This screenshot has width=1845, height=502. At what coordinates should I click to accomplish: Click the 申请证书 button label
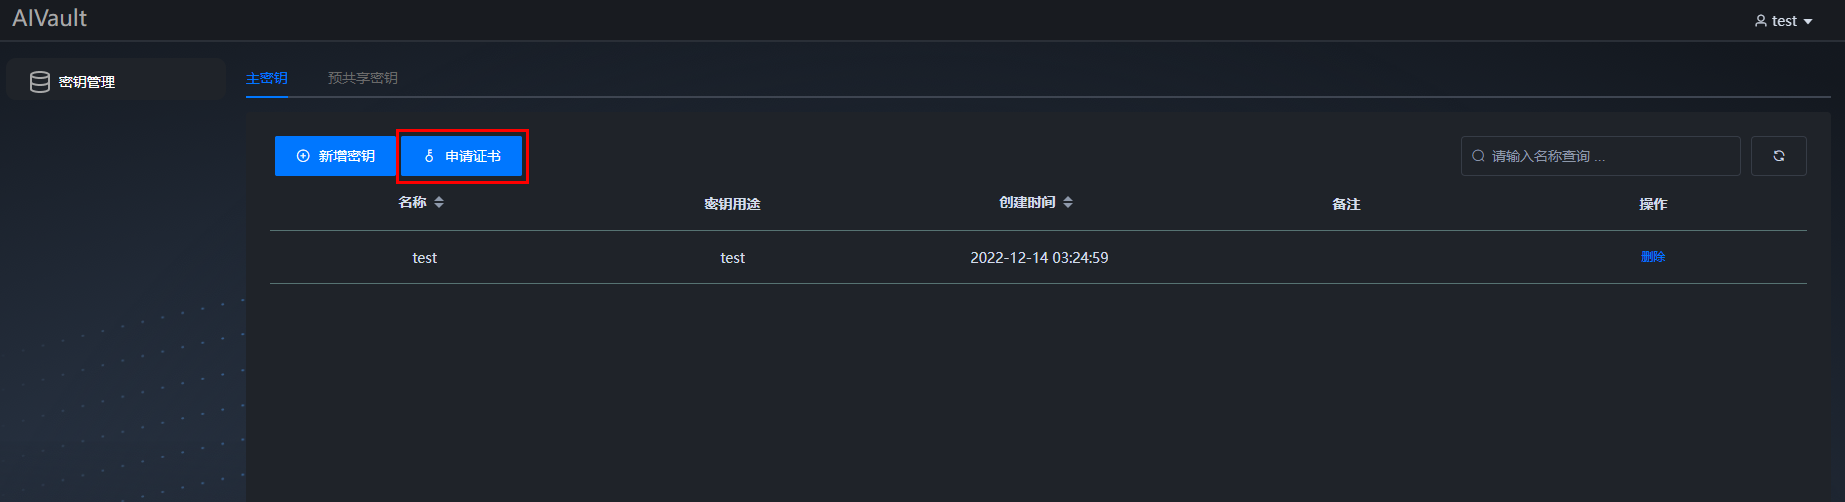(x=473, y=156)
